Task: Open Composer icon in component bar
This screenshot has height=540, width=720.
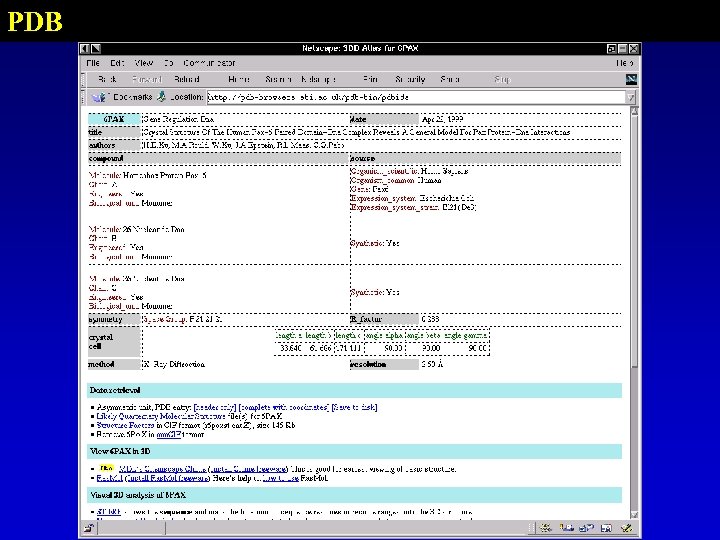Action: [x=626, y=528]
